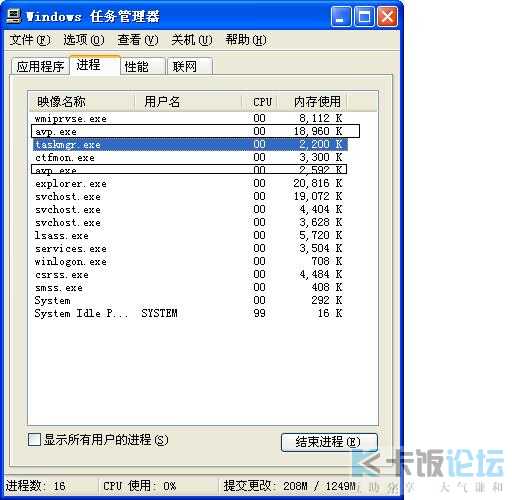
Task: Open the 选项(O) menu
Action: 84,40
